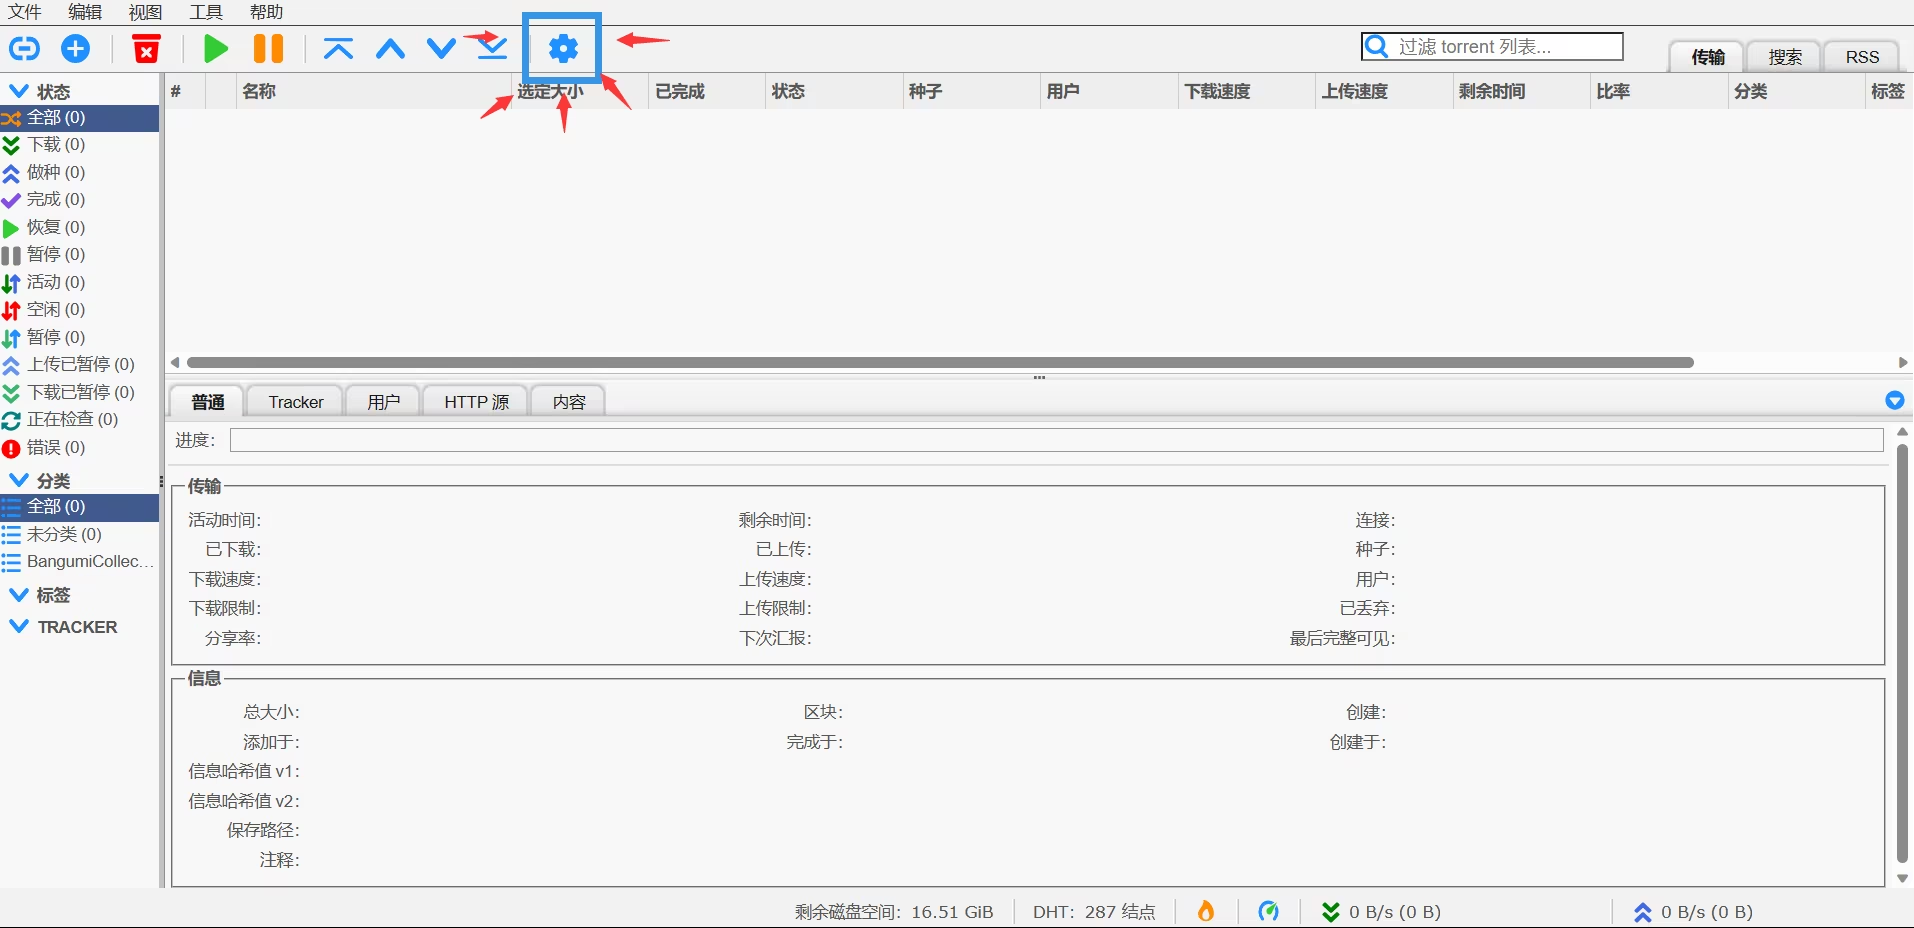Select the 正在检查 (0) filter
The image size is (1914, 928).
pos(79,420)
